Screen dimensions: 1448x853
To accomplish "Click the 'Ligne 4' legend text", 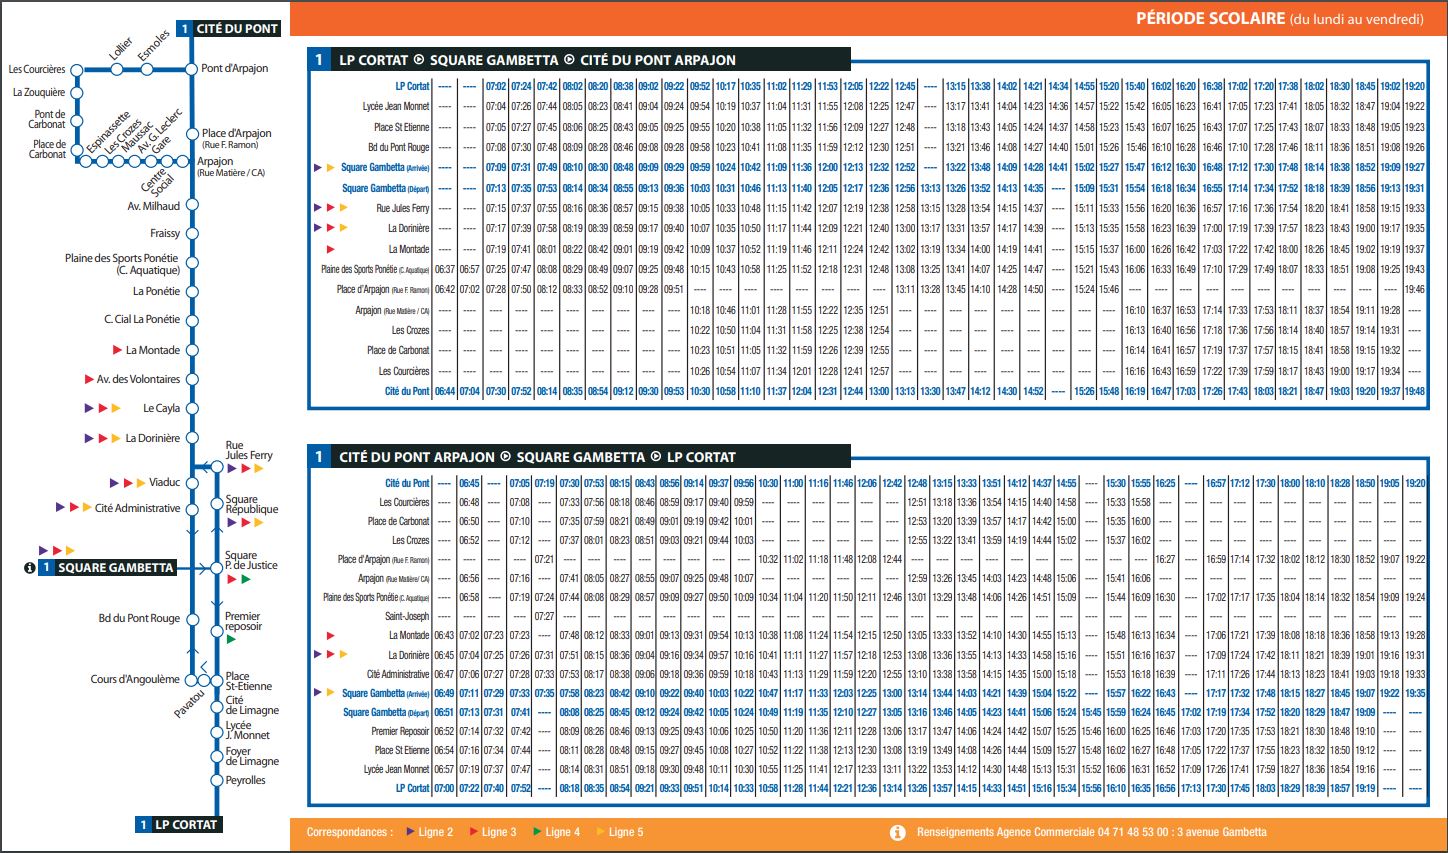I will 562,832.
